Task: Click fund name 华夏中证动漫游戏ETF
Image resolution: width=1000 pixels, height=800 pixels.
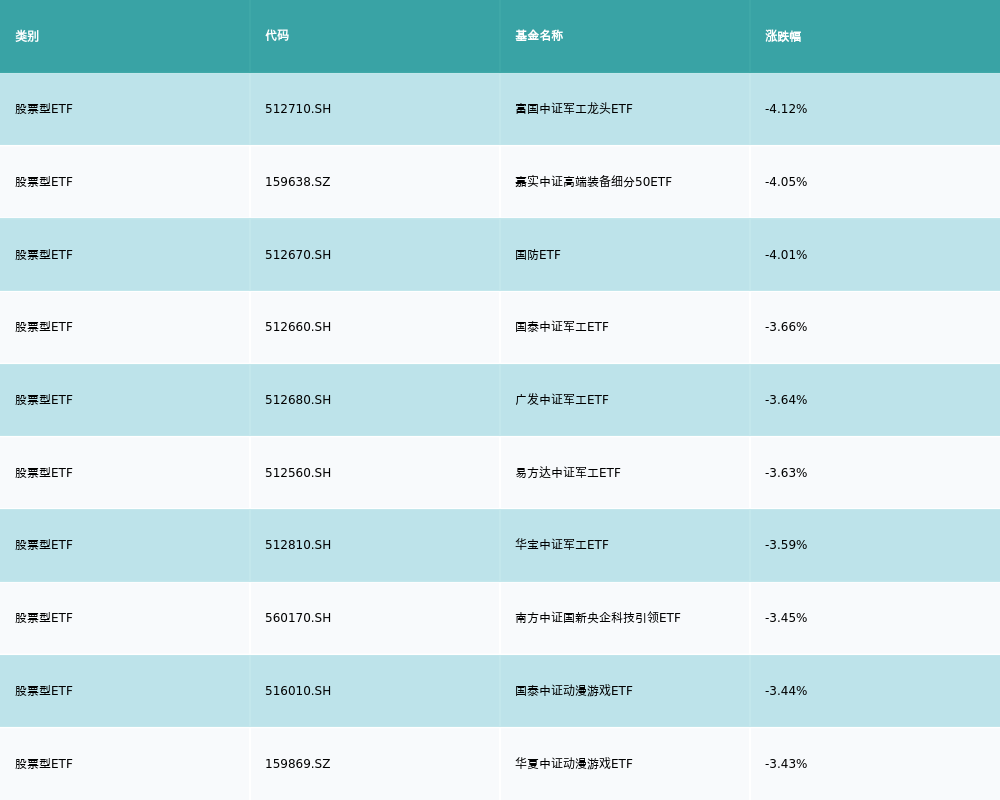Action: coord(574,764)
